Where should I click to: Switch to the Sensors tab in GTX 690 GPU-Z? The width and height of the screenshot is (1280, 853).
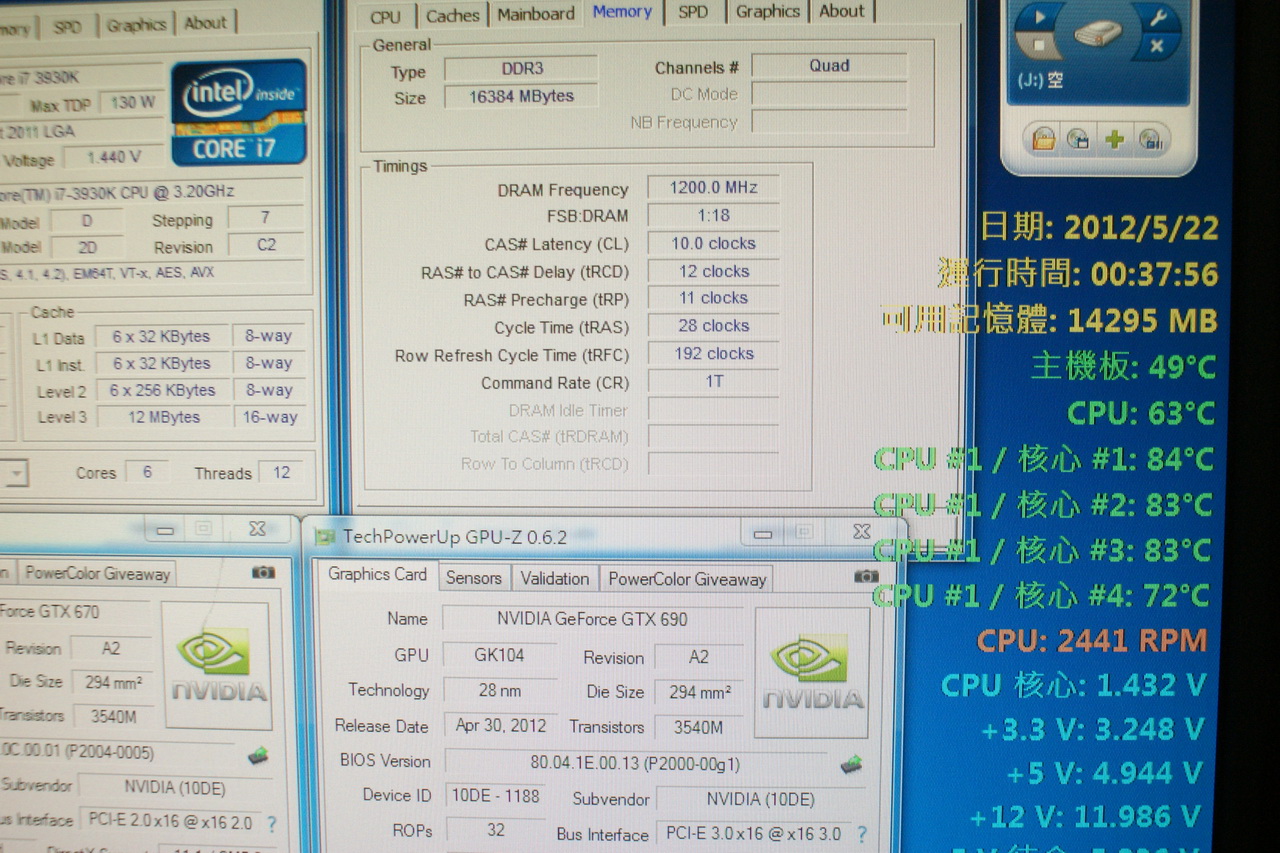[x=474, y=578]
